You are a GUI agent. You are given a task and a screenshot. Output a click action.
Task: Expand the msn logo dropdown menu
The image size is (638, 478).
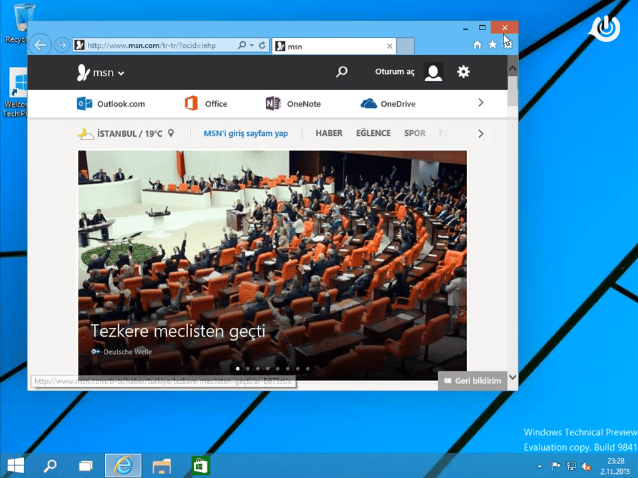click(x=101, y=72)
